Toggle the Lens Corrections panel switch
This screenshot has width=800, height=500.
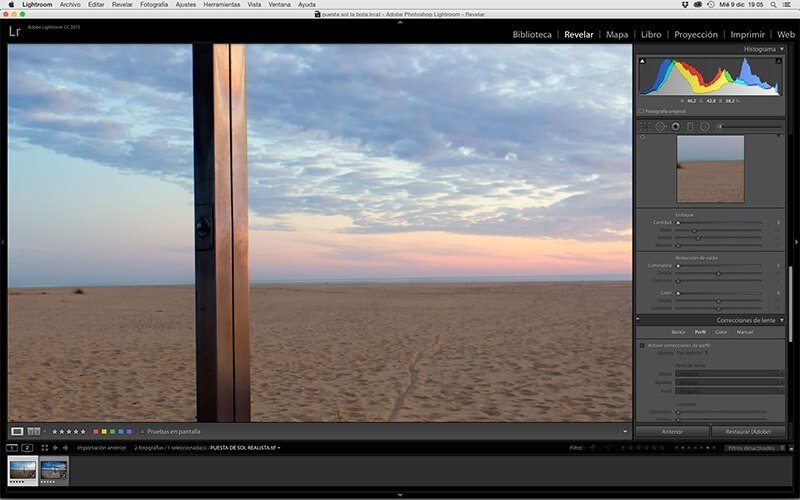point(638,320)
